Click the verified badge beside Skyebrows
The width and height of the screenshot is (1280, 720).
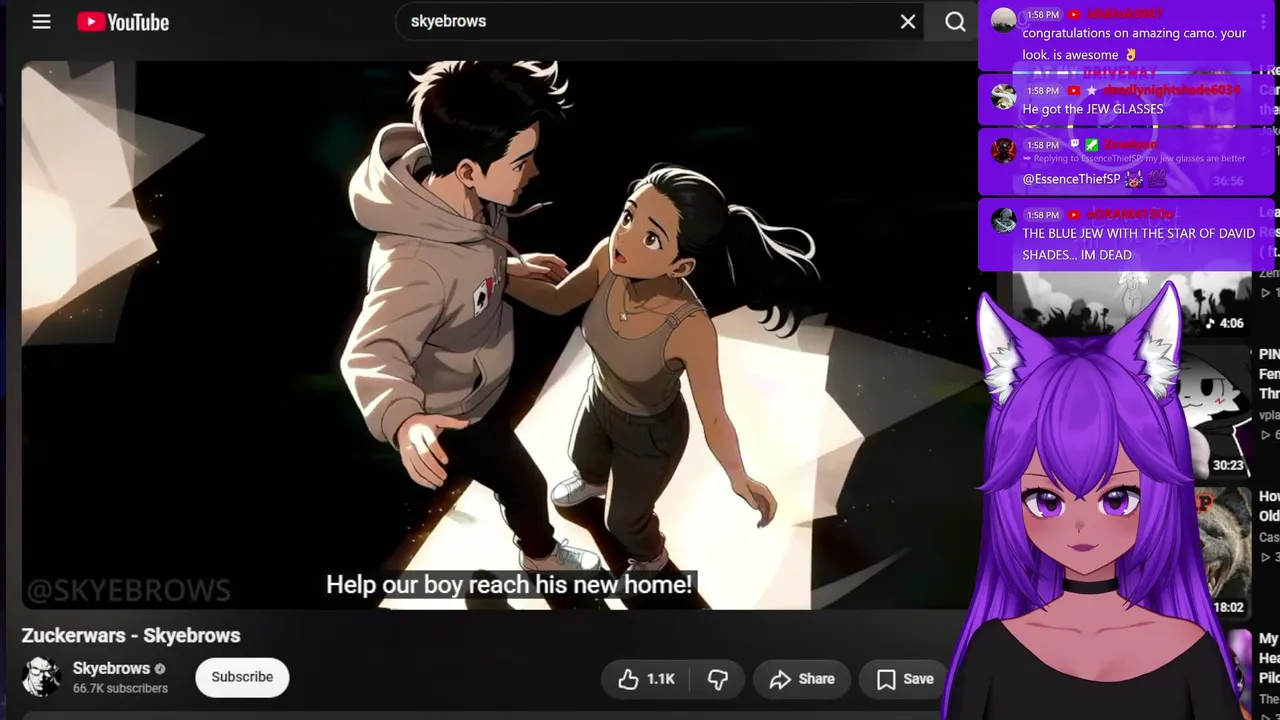[x=160, y=669]
